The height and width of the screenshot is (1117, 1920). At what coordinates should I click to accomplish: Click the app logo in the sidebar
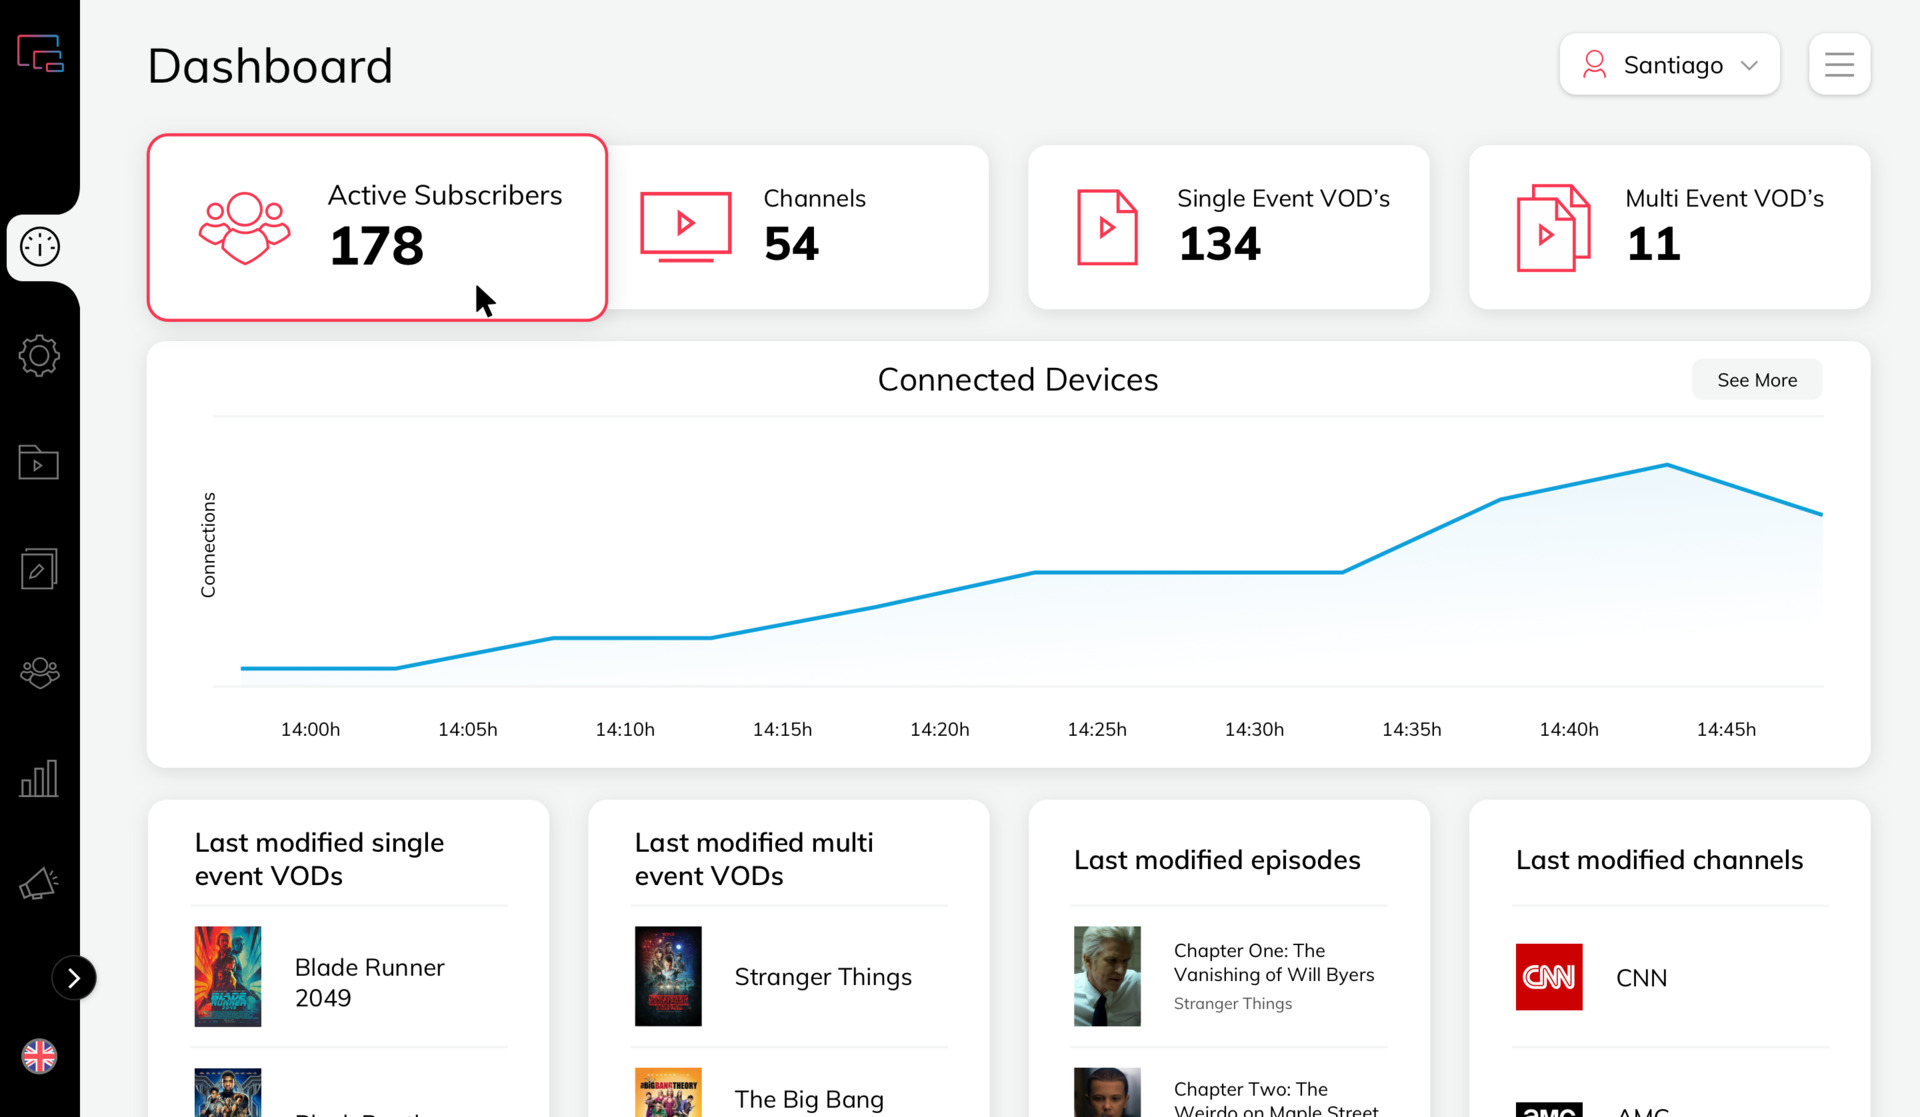click(x=40, y=53)
